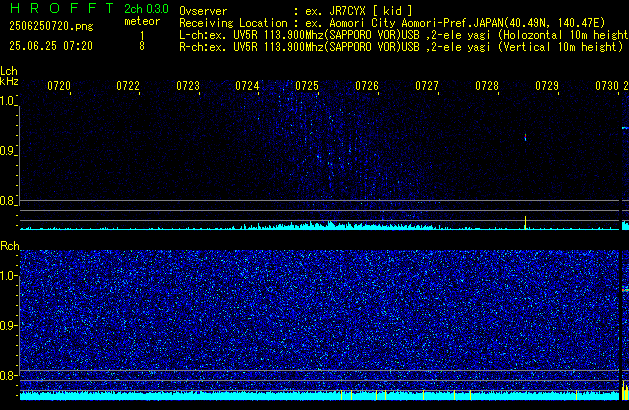Click the date 25.06.25 07:20
629x410 pixels.
51,46
